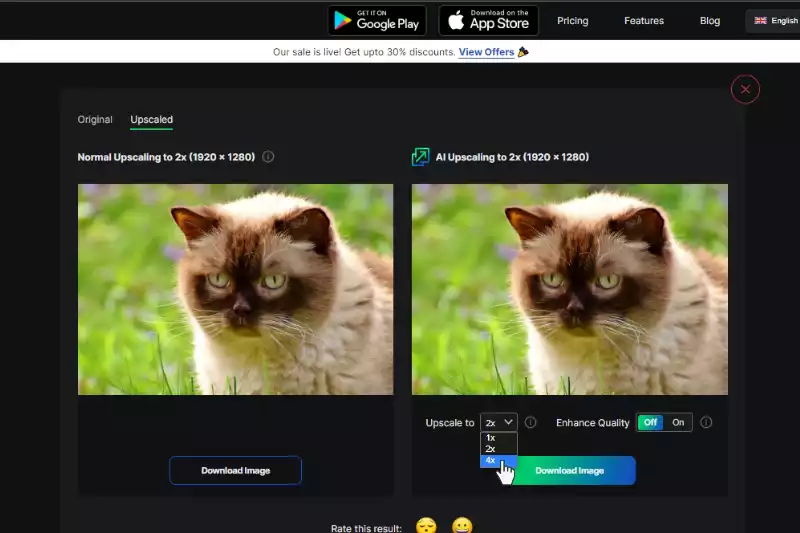This screenshot has width=800, height=533.
Task: View the normal upscaled cat image
Action: click(235, 289)
